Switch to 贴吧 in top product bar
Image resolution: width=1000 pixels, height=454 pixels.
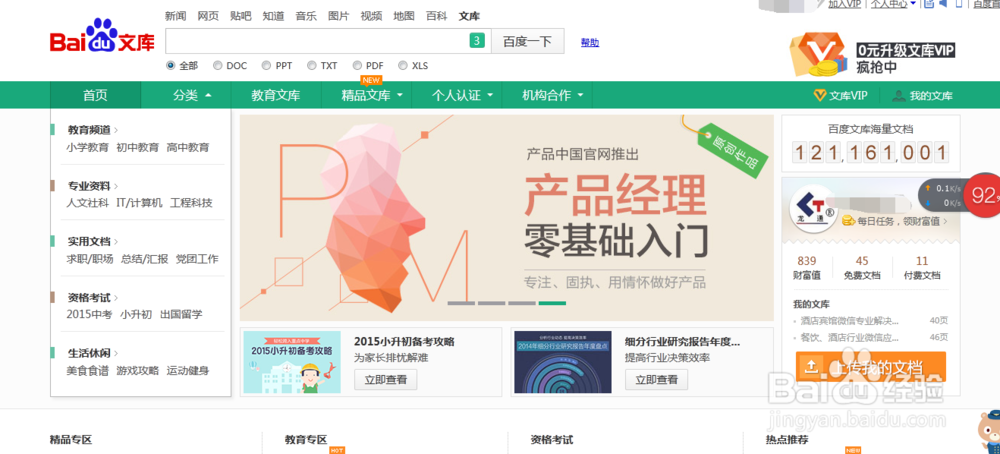point(240,16)
